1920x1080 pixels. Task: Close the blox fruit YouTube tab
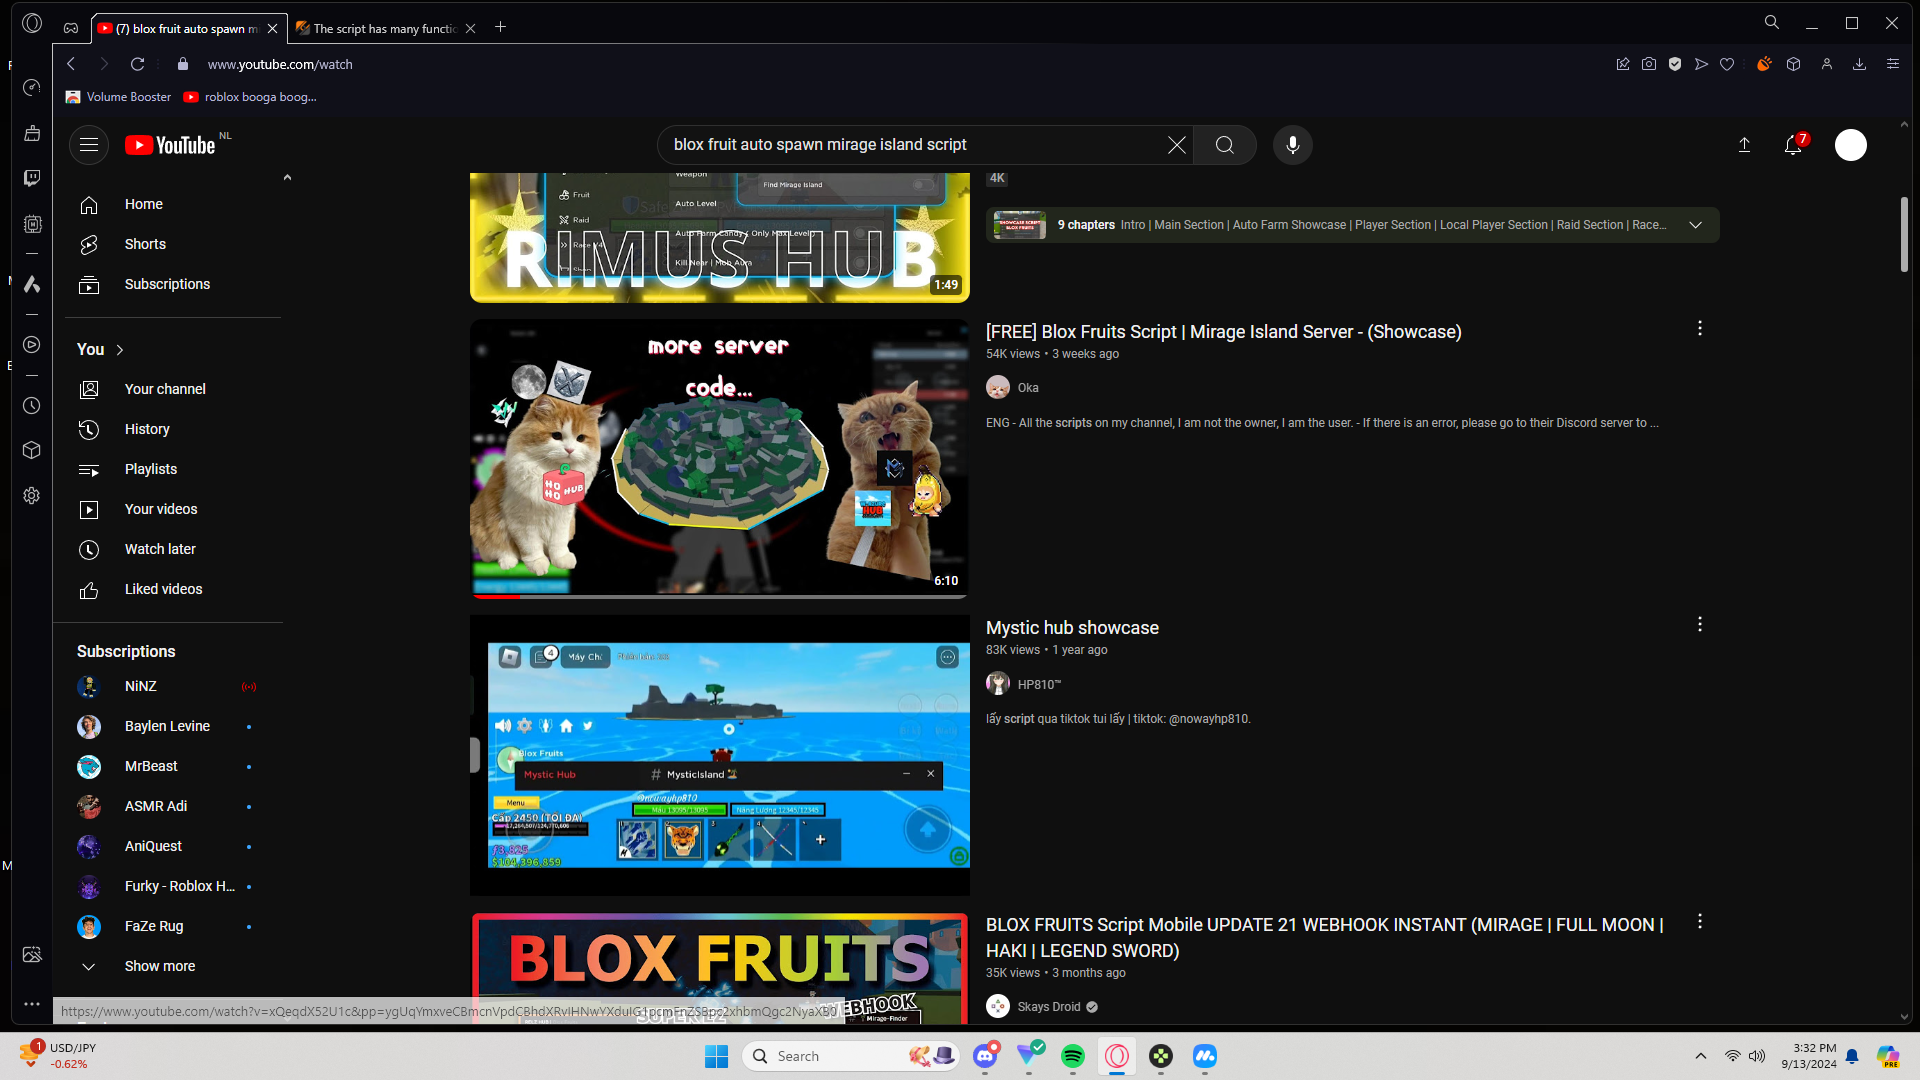272,29
